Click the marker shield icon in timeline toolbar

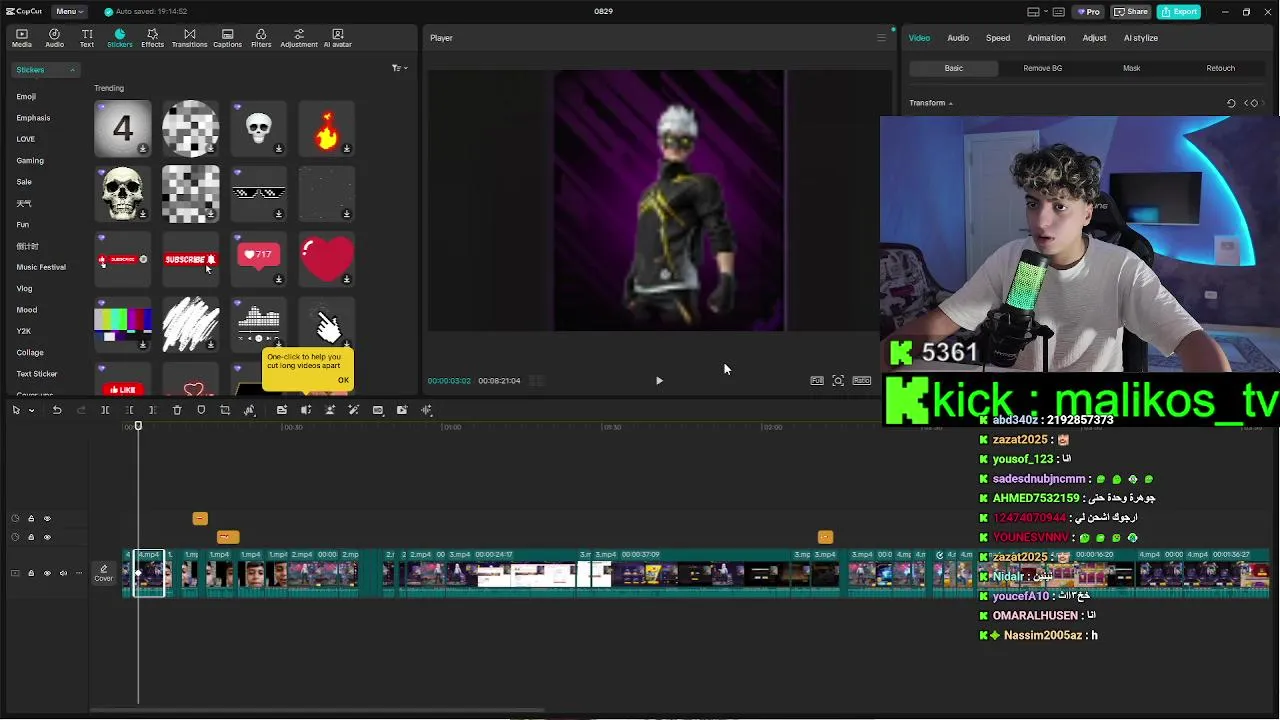(201, 410)
